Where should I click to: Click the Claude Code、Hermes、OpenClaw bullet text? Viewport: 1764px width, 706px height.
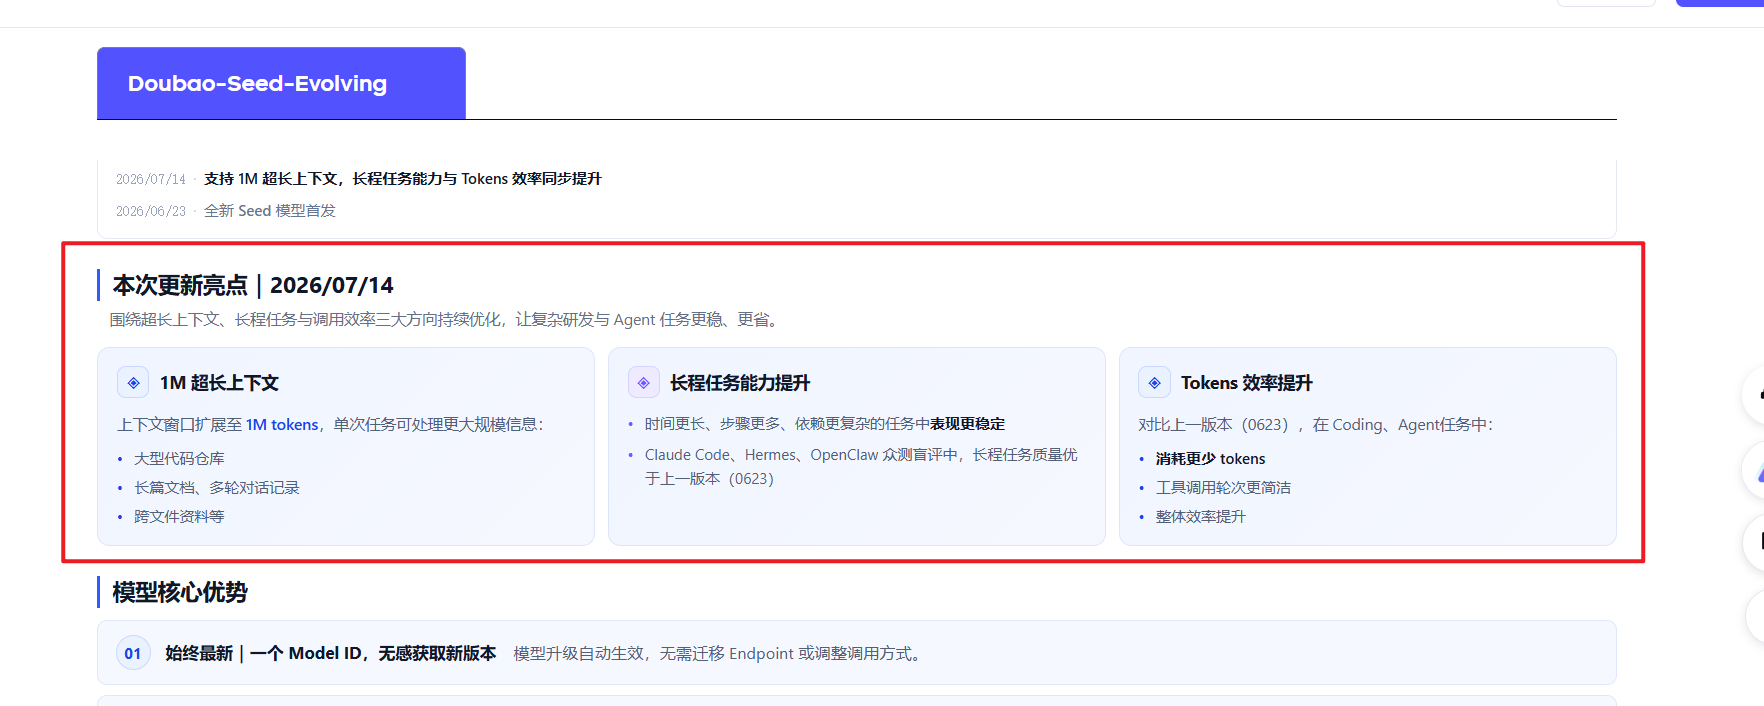(x=861, y=467)
